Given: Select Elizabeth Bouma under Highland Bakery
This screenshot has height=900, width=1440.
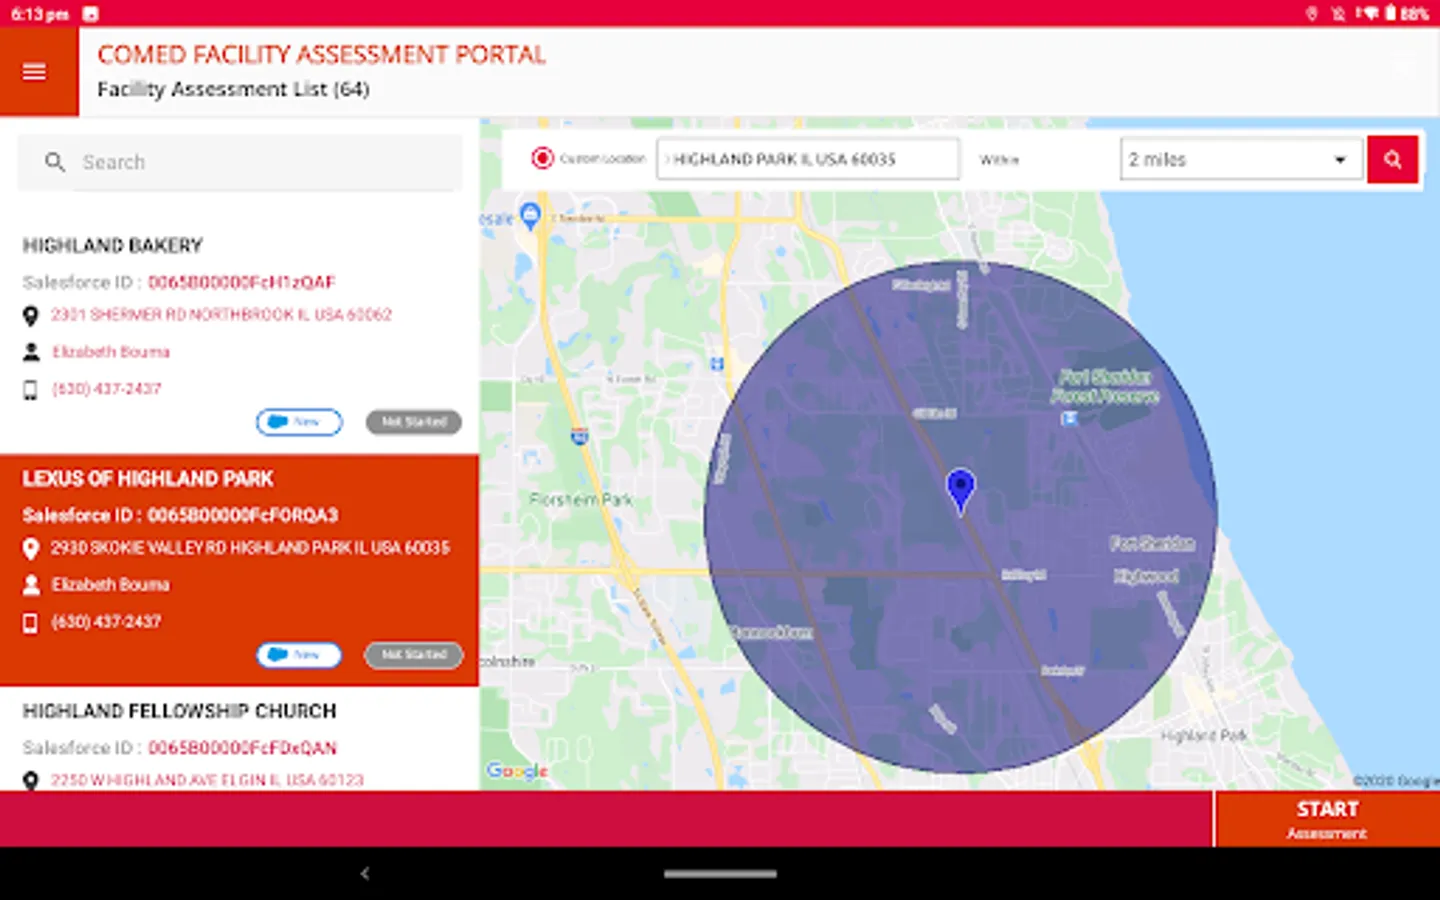Looking at the screenshot, I should [111, 352].
